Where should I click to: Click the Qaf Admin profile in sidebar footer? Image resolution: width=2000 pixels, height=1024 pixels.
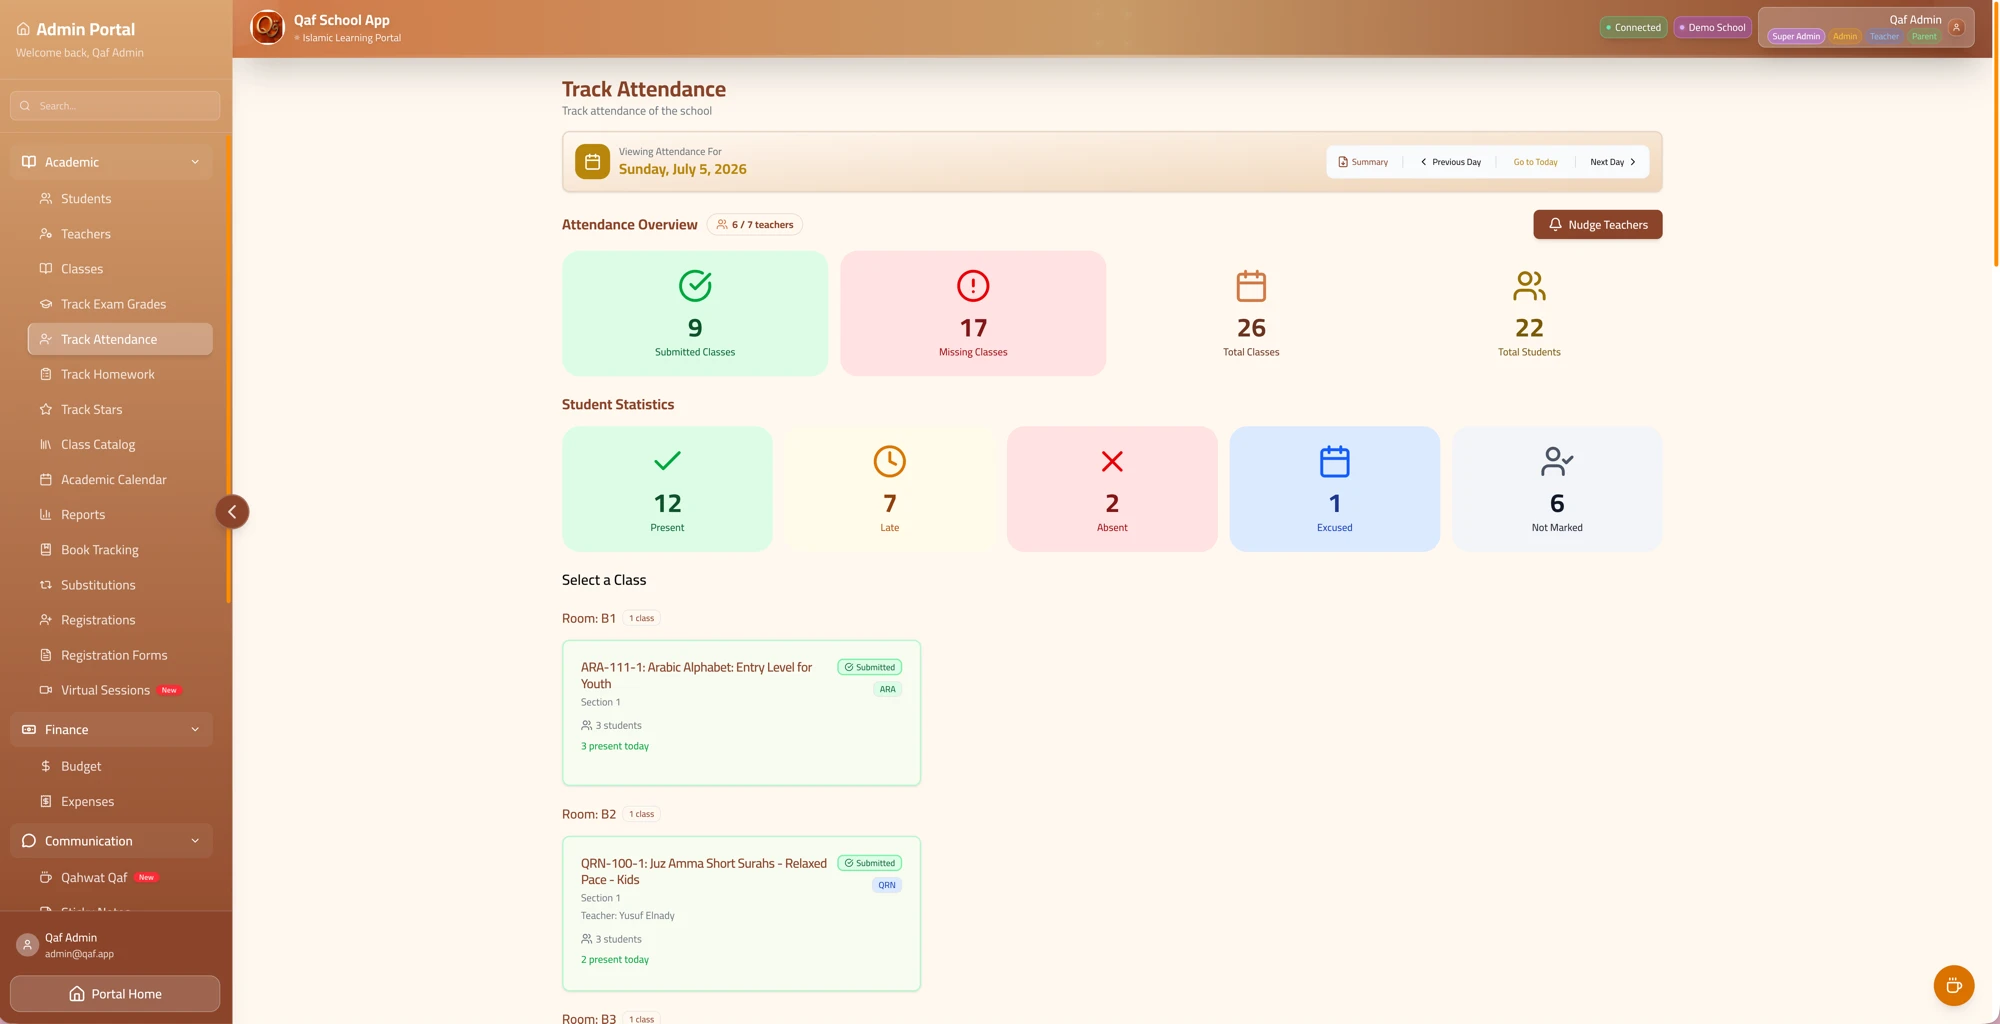(115, 945)
